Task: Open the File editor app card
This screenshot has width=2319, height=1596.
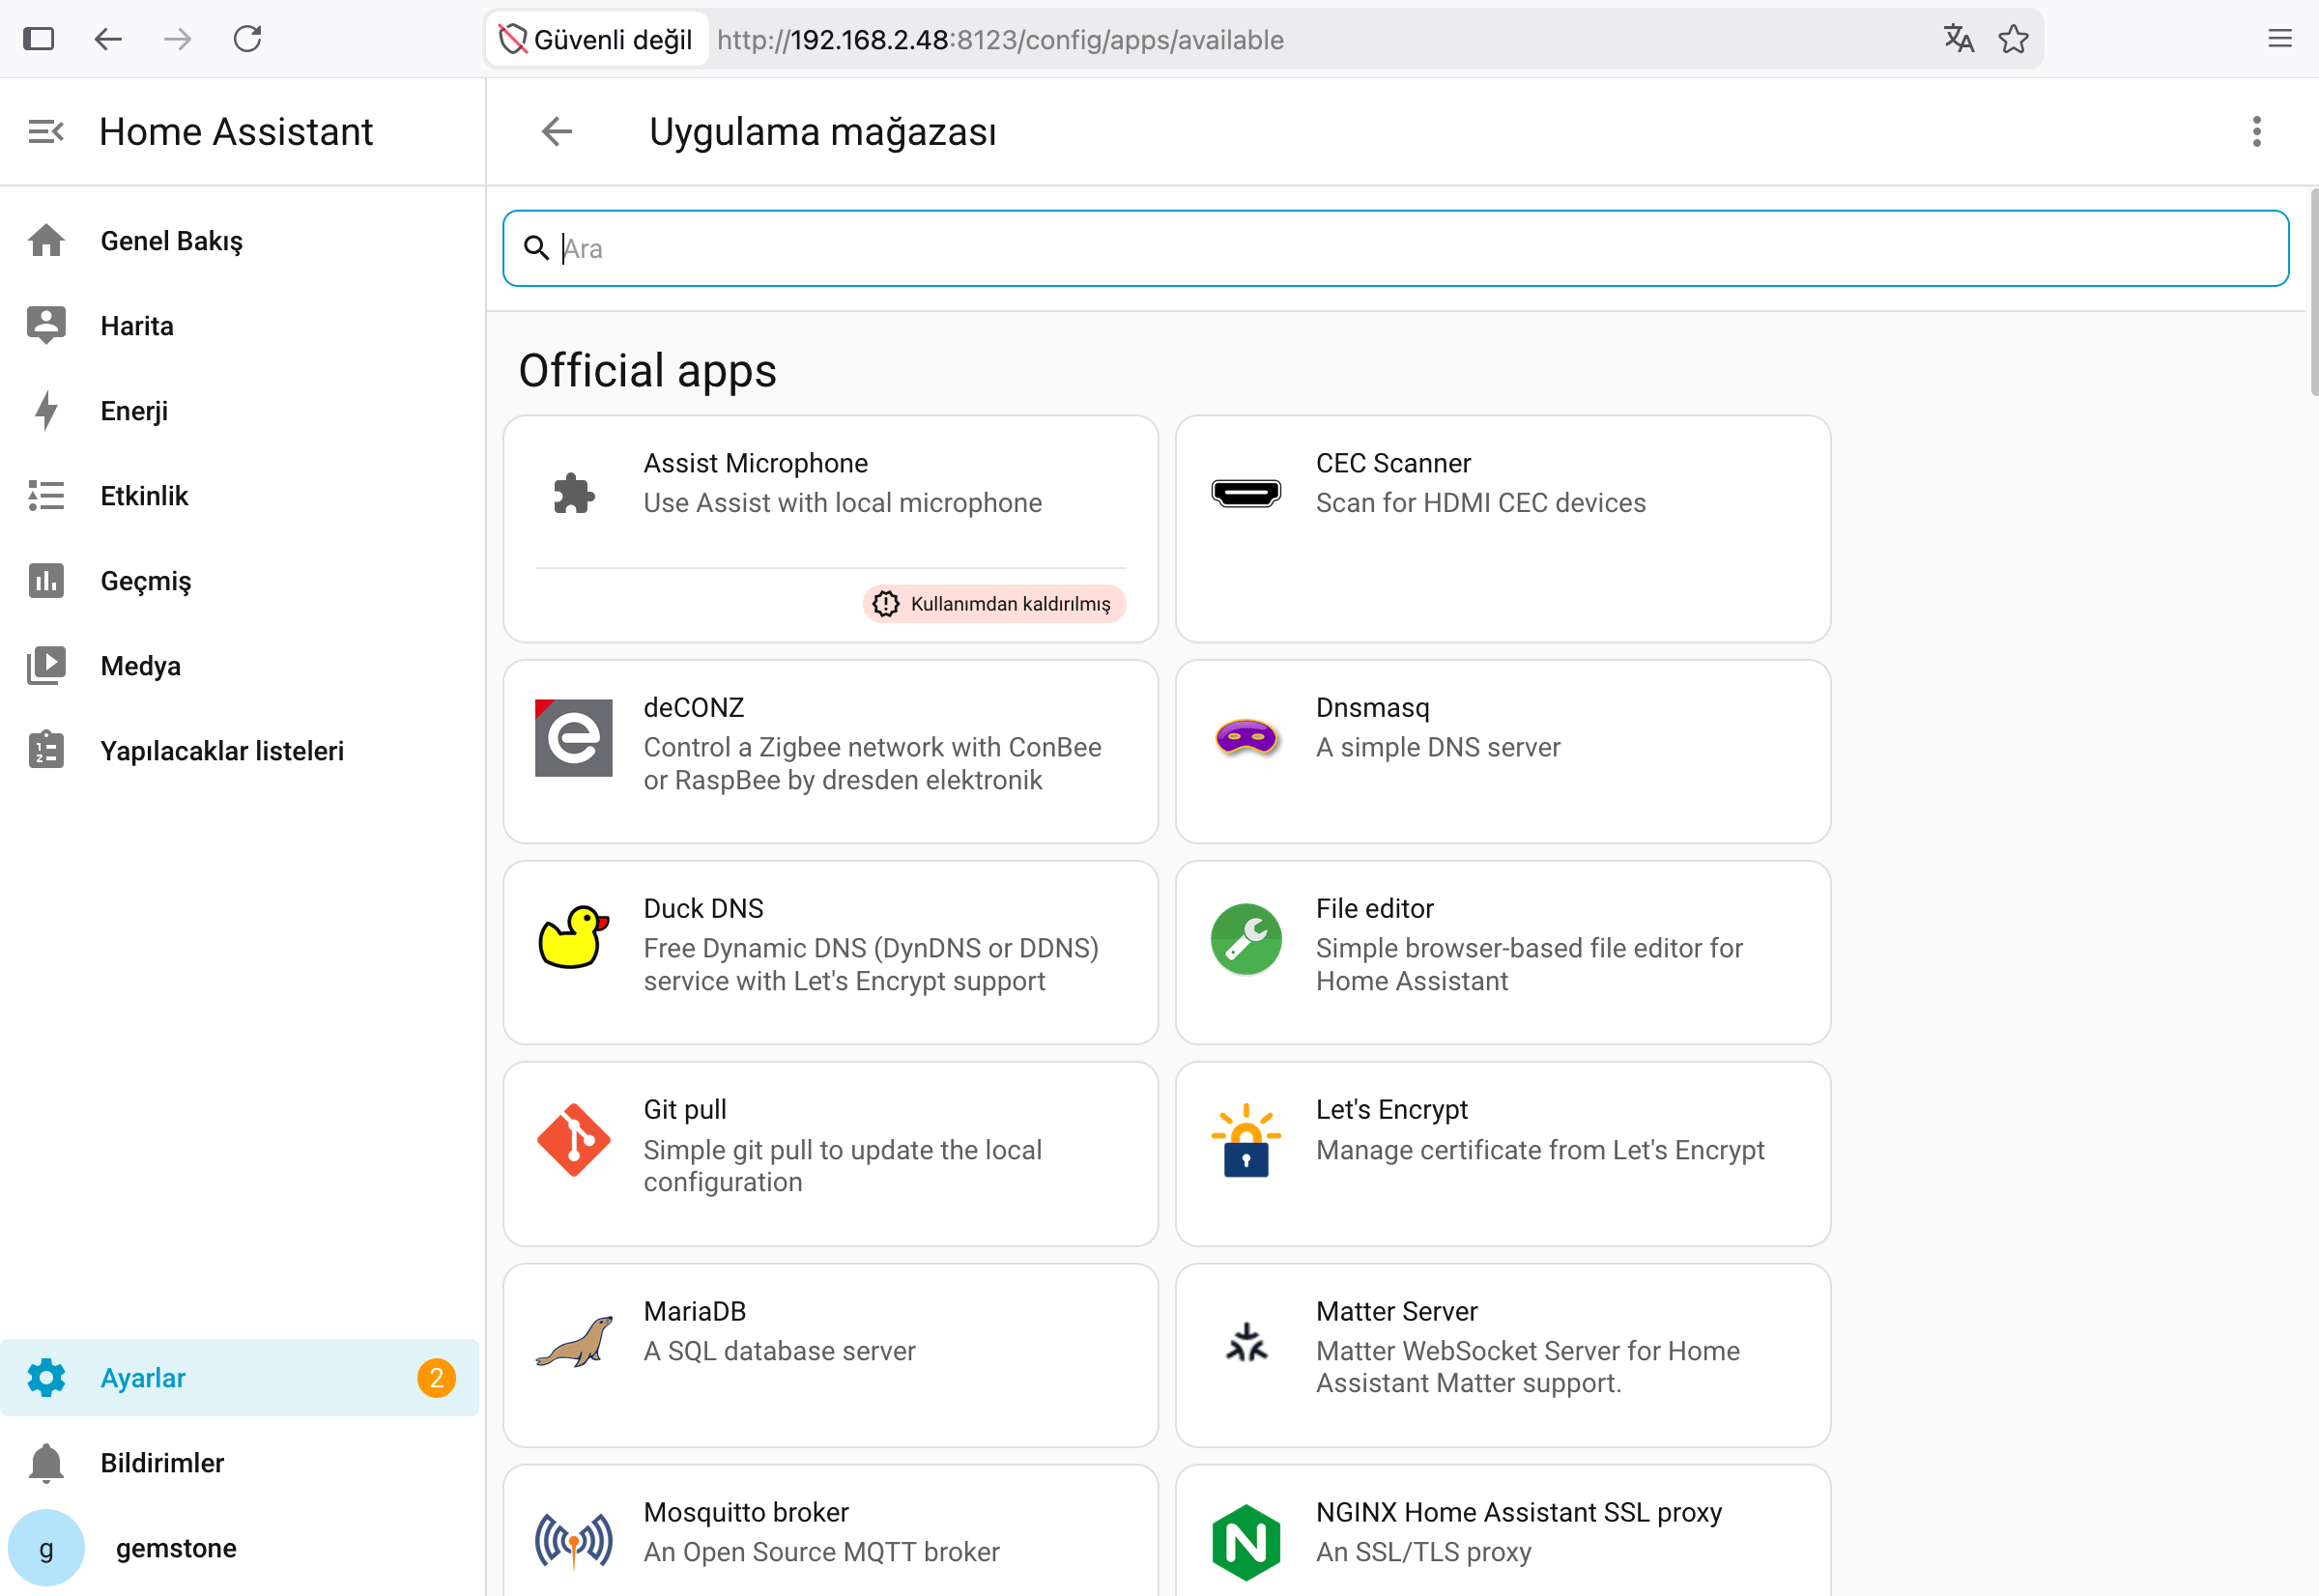Action: [1503, 953]
